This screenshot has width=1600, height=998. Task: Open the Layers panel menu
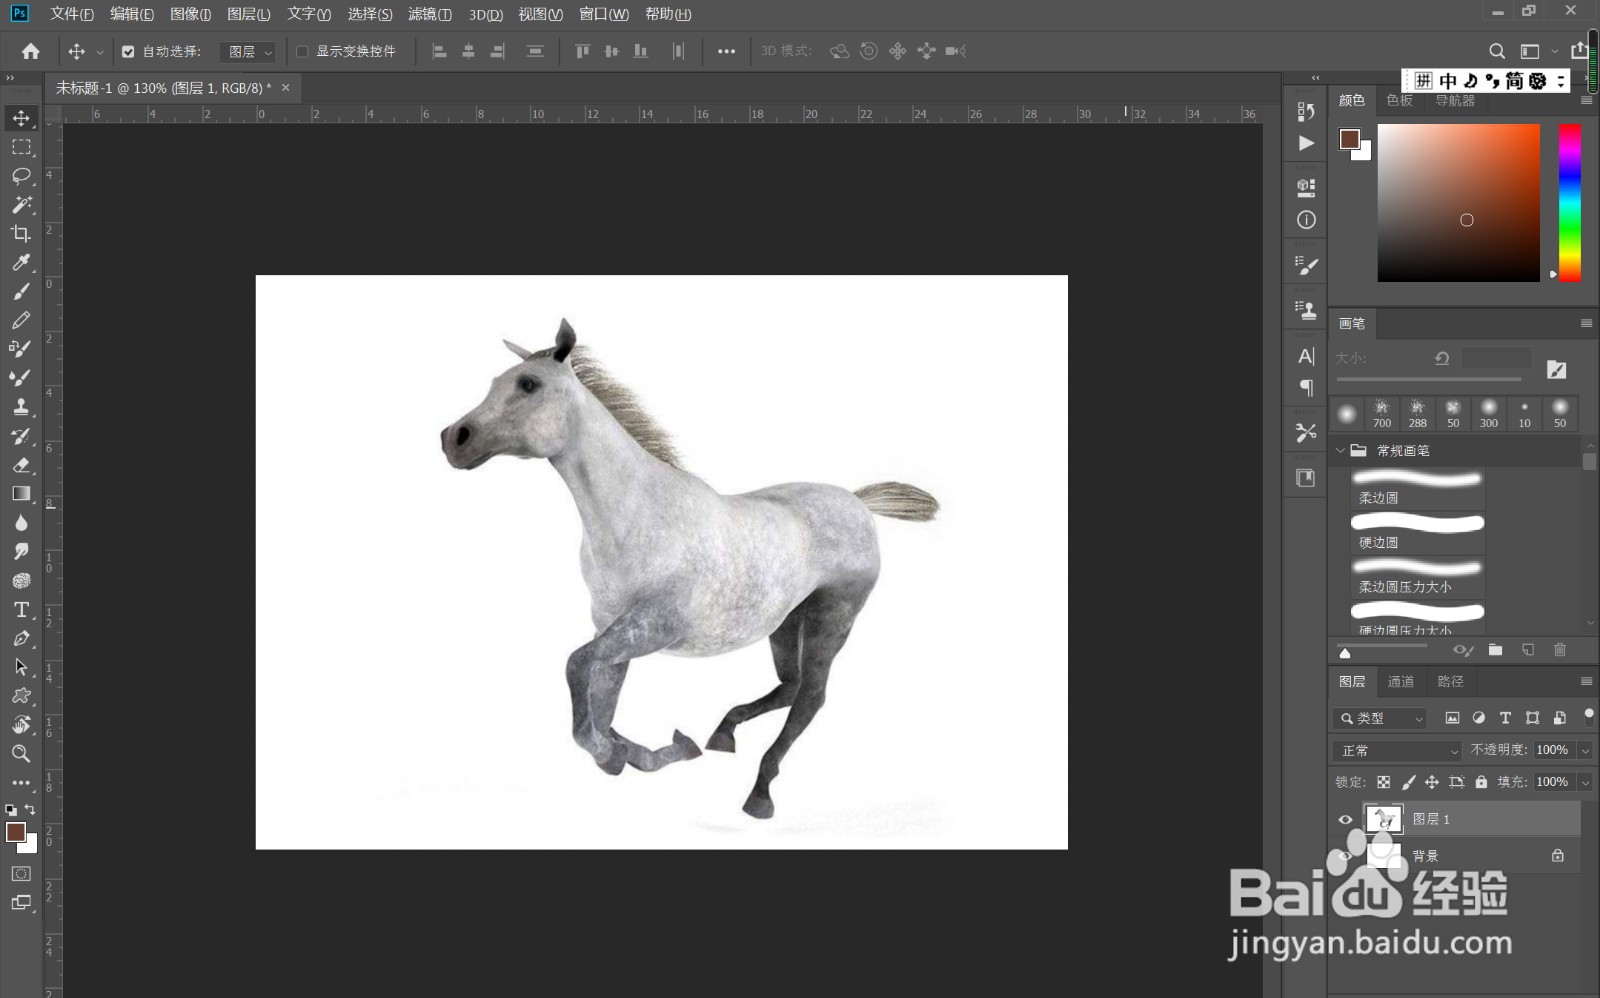coord(1586,681)
